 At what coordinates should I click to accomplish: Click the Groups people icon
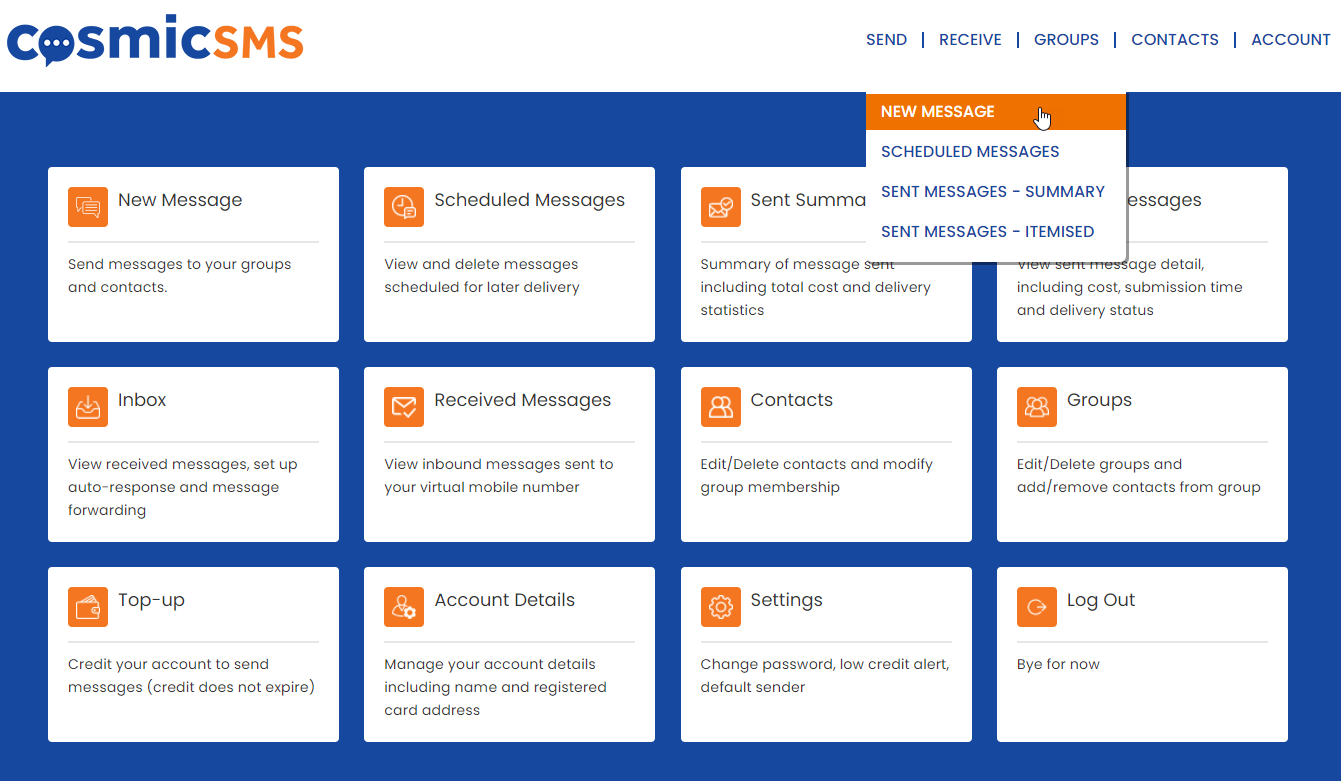pos(1037,407)
